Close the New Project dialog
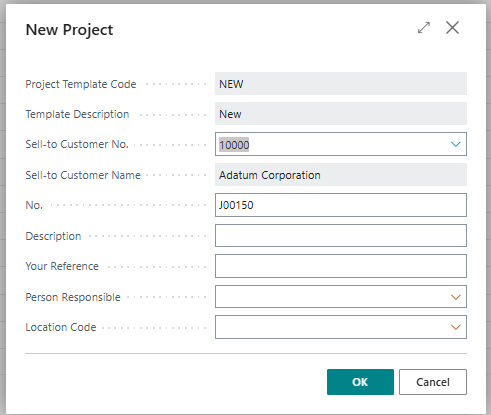The width and height of the screenshot is (491, 415). pyautogui.click(x=452, y=28)
